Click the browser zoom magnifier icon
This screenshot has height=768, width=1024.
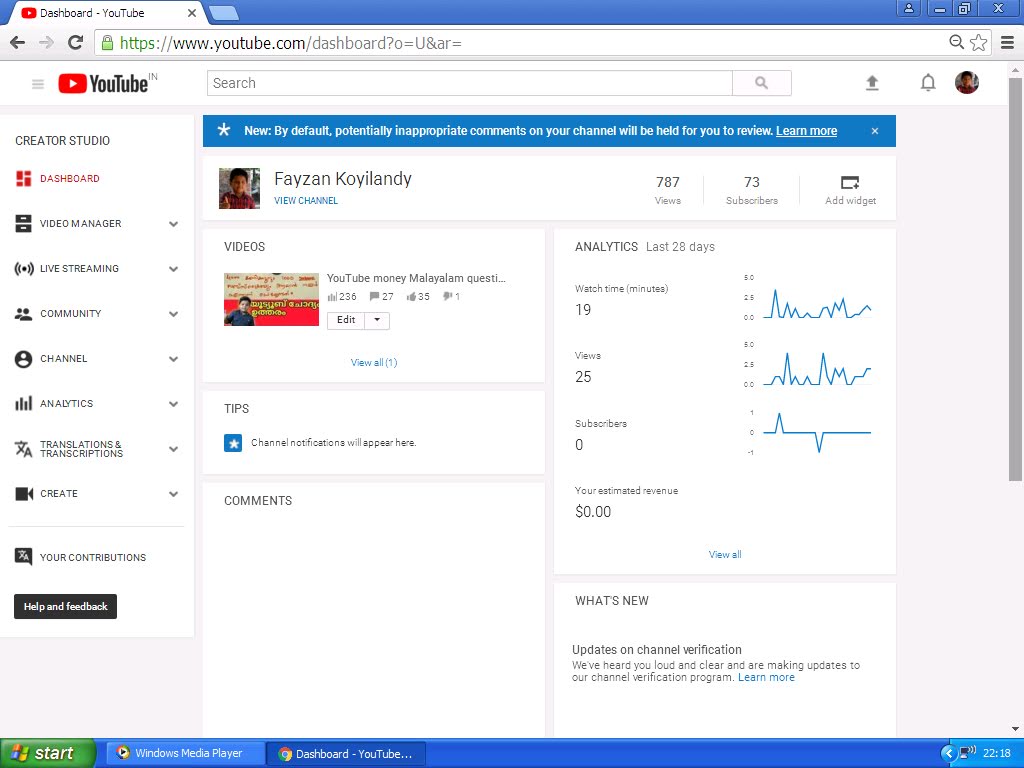[956, 42]
